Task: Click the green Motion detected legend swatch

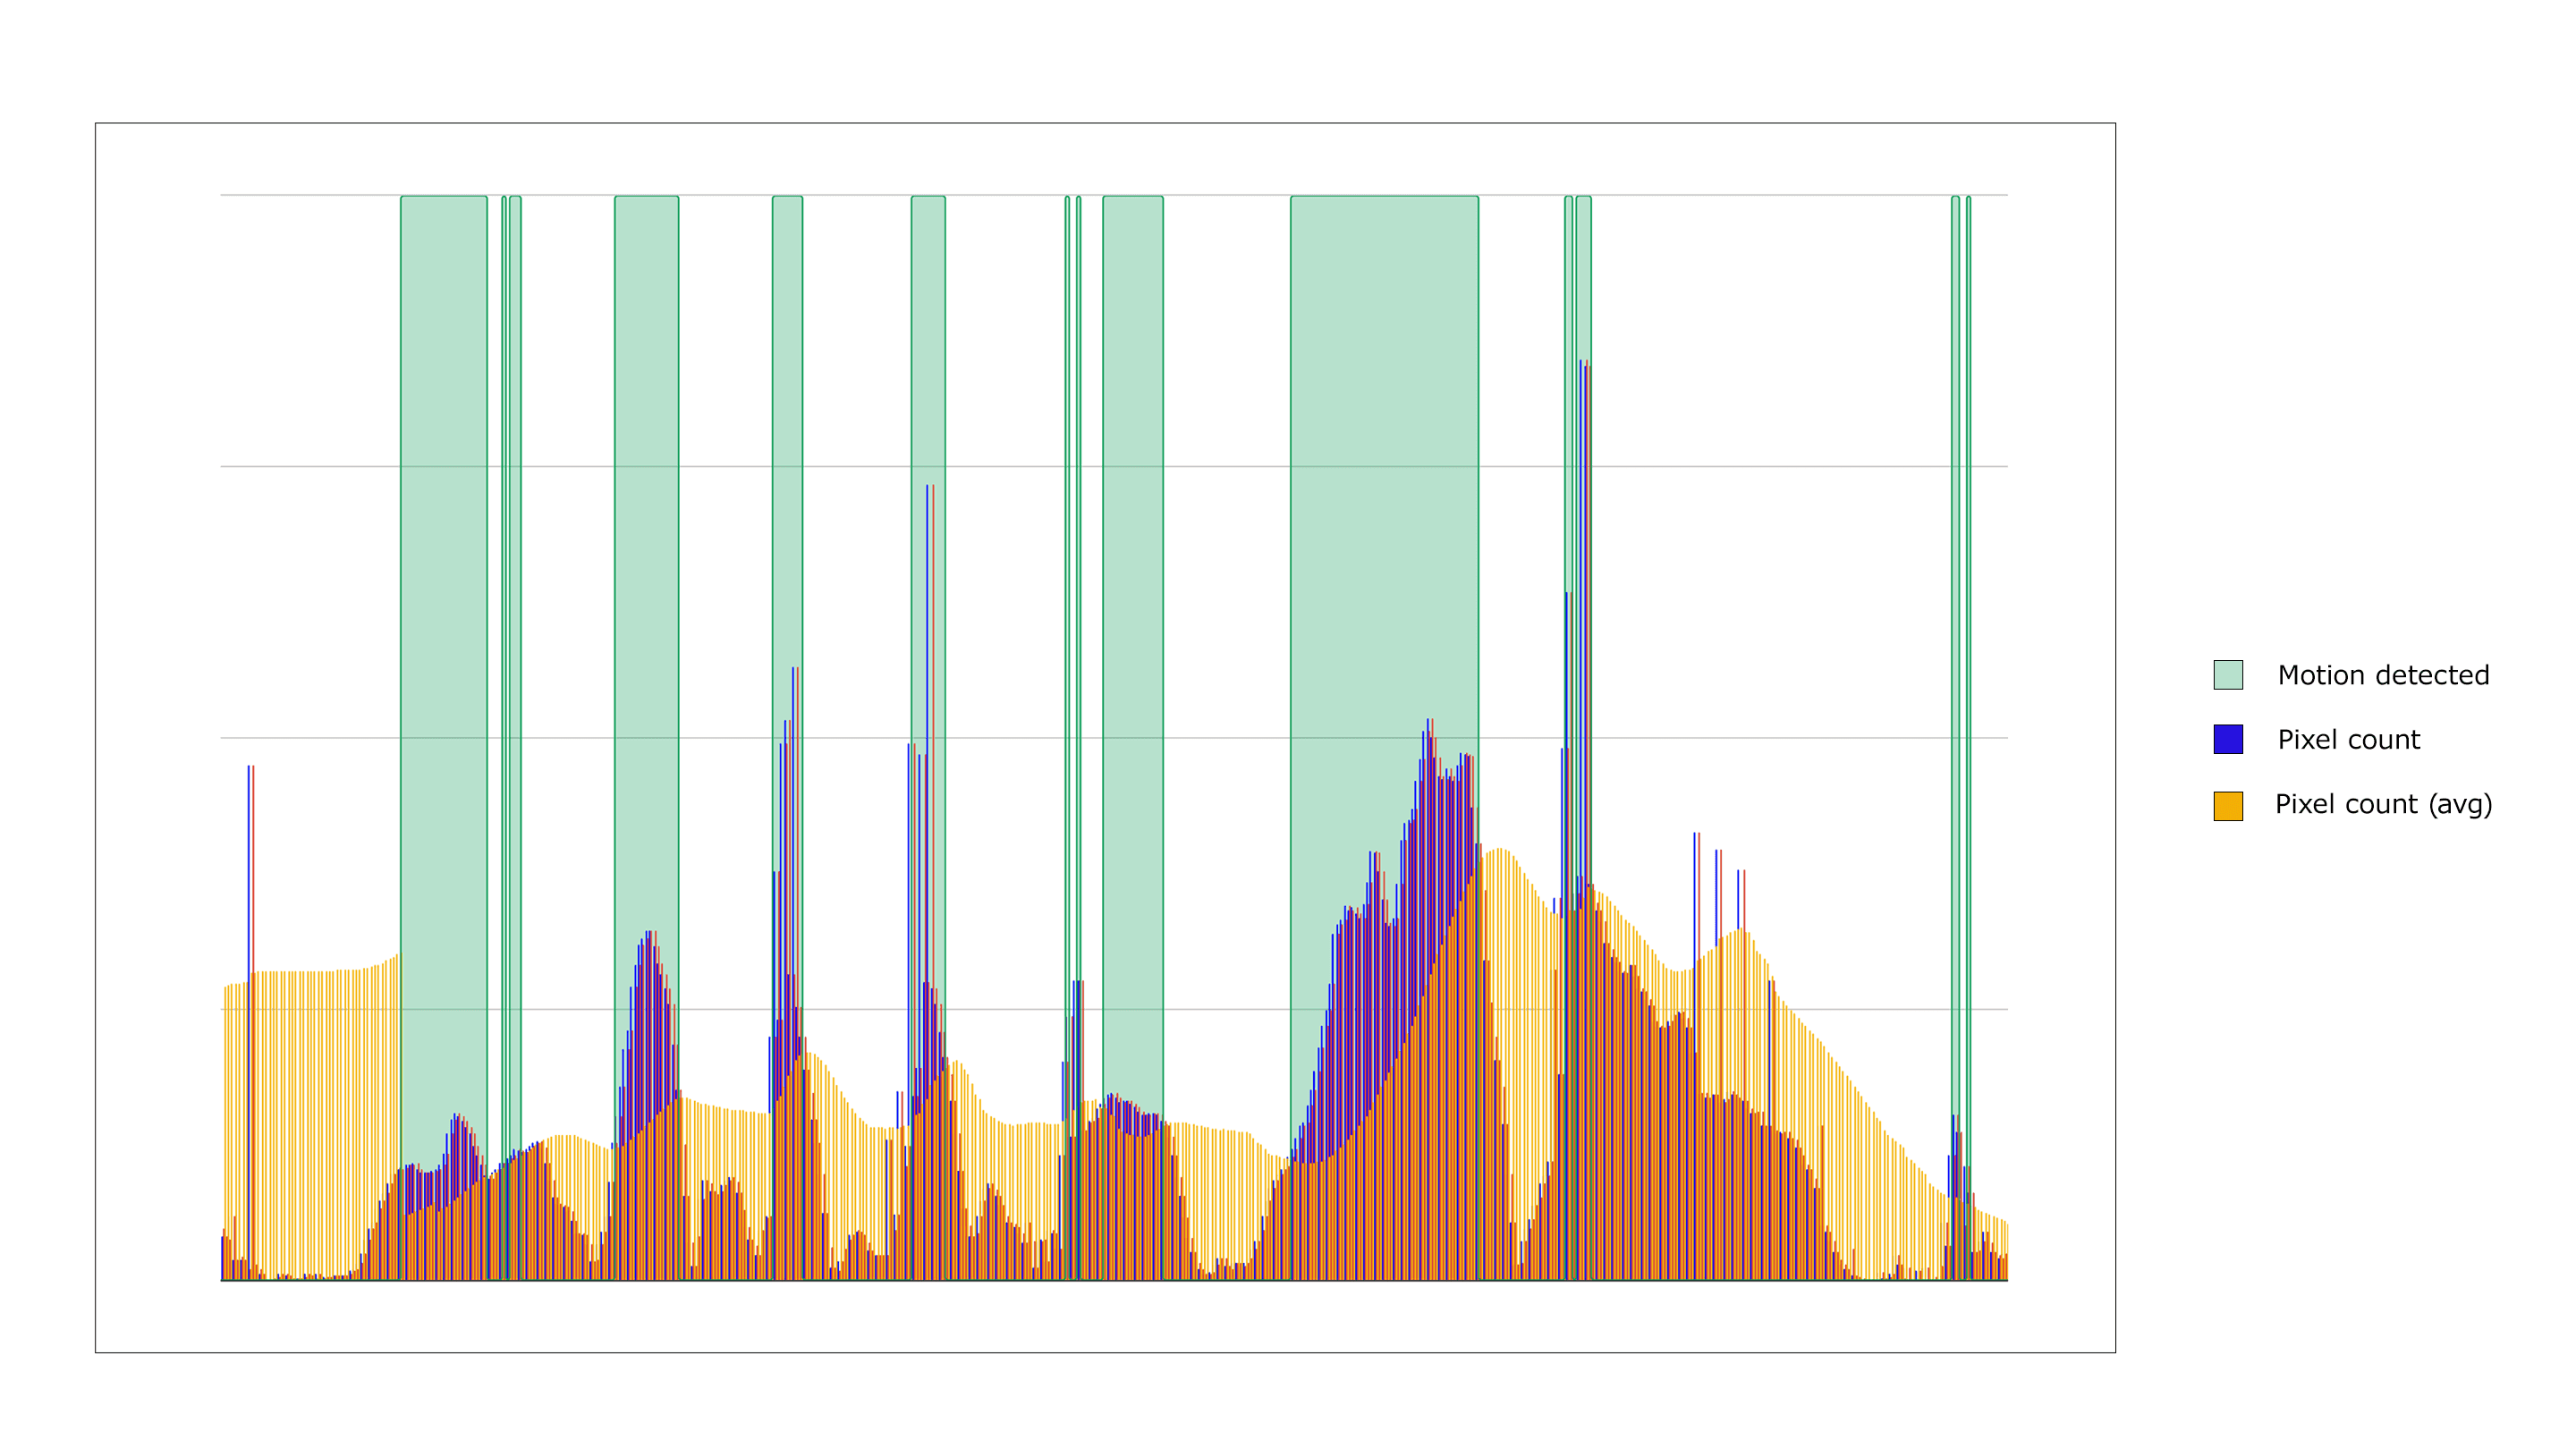Action: pos(2227,675)
